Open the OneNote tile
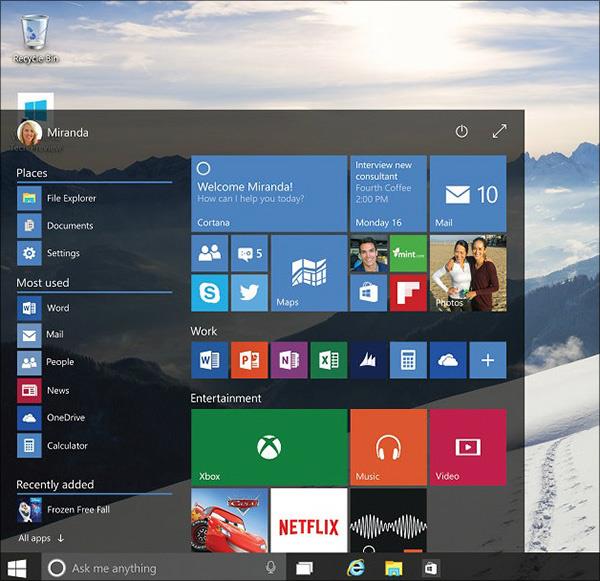Screen dimensions: 600x581 289,360
